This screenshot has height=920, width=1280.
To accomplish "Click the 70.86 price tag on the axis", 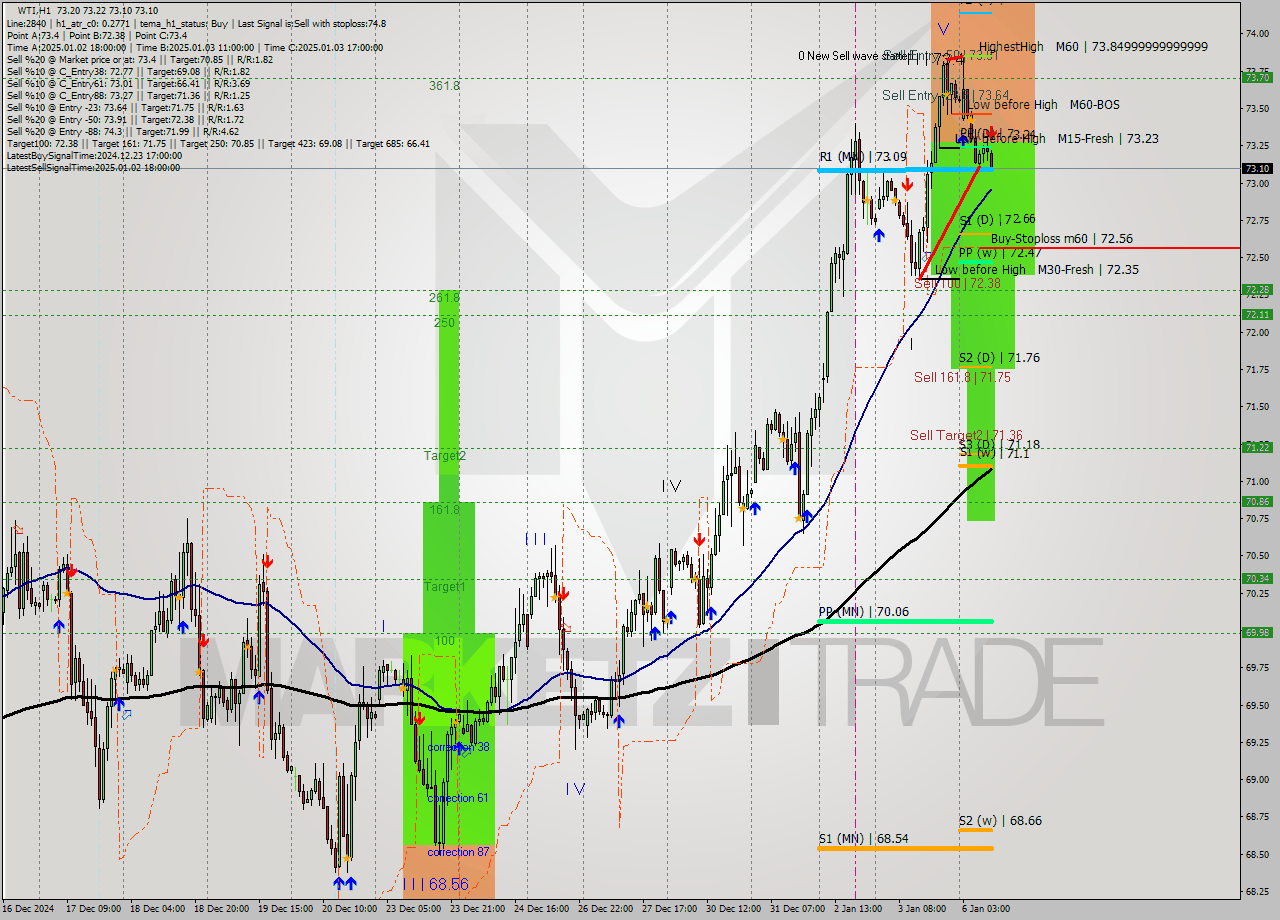I will tap(1257, 502).
